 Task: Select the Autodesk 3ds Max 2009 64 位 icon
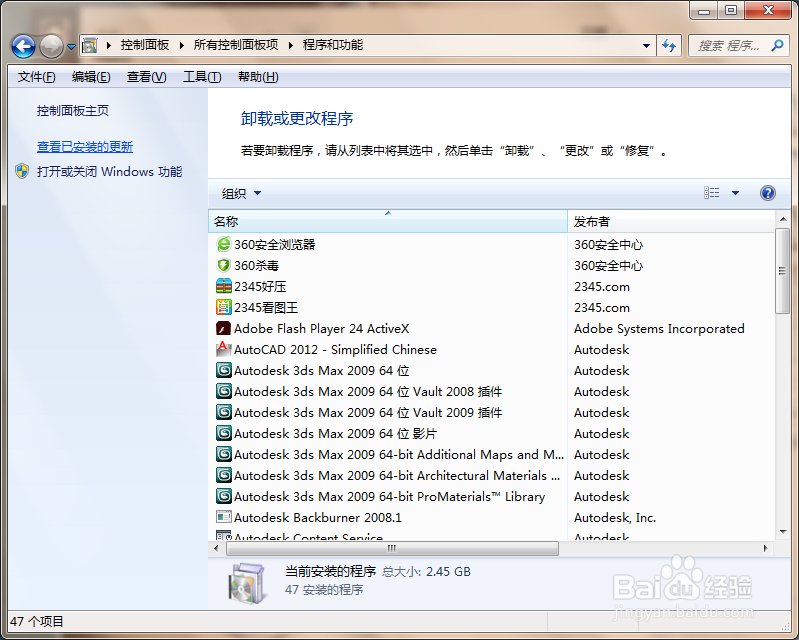click(223, 370)
